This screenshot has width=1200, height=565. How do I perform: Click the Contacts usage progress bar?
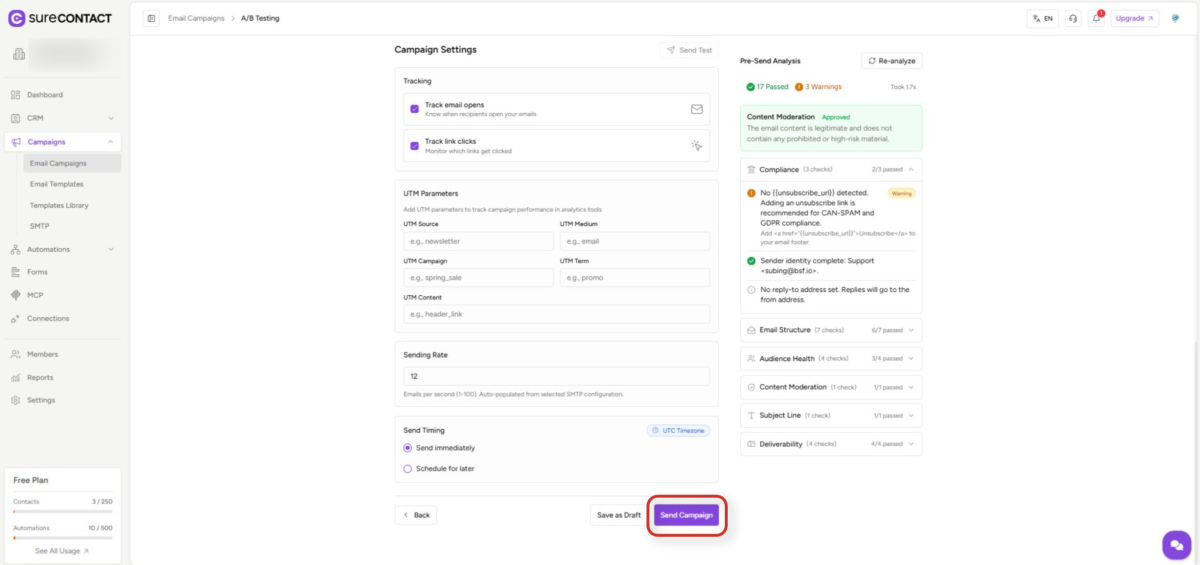point(62,510)
